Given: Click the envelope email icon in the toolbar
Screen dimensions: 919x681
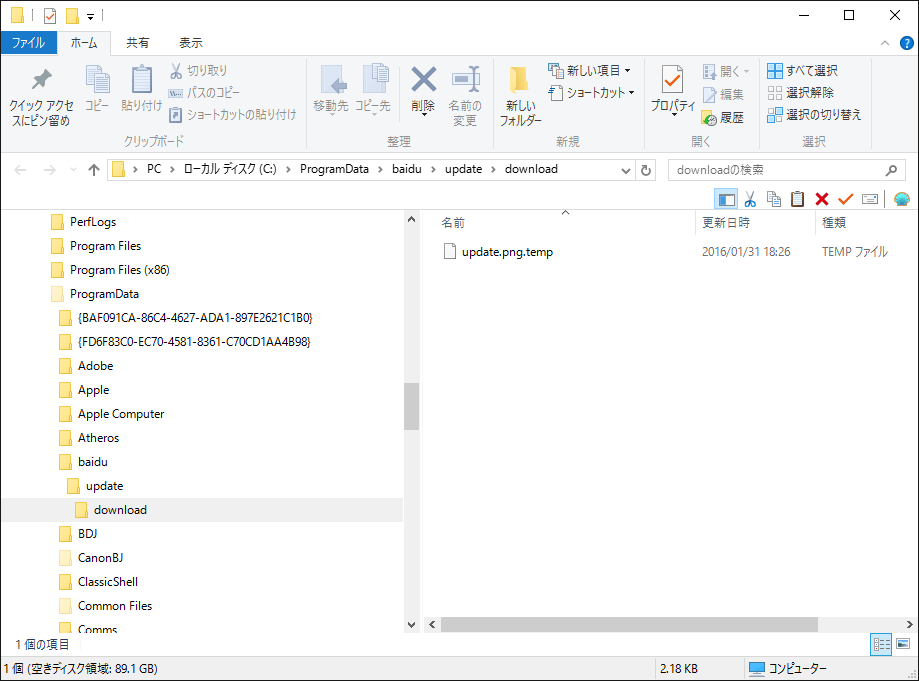Looking at the screenshot, I should [869, 199].
